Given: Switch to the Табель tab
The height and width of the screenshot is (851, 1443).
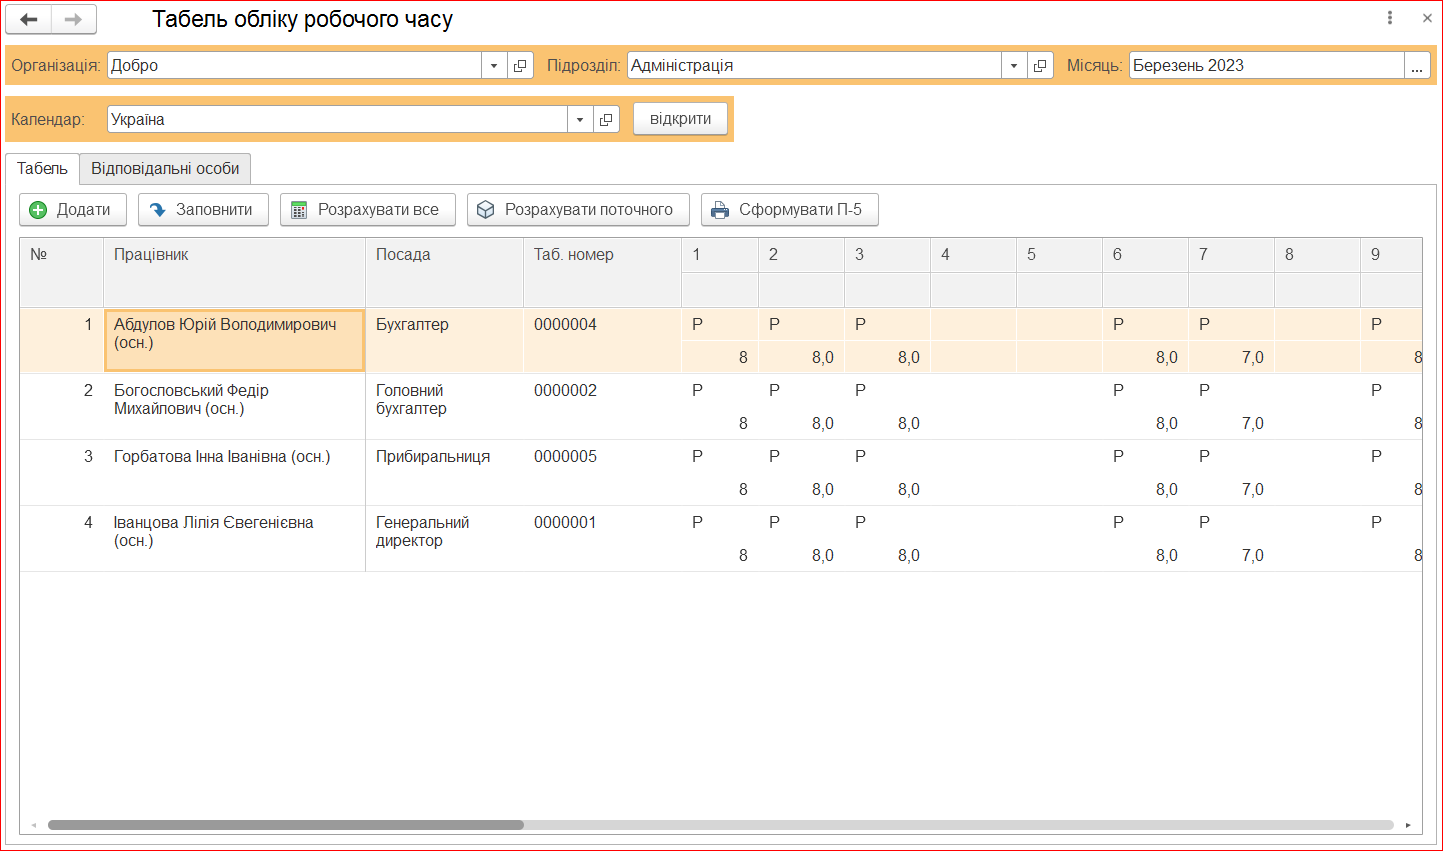Looking at the screenshot, I should click(x=42, y=168).
